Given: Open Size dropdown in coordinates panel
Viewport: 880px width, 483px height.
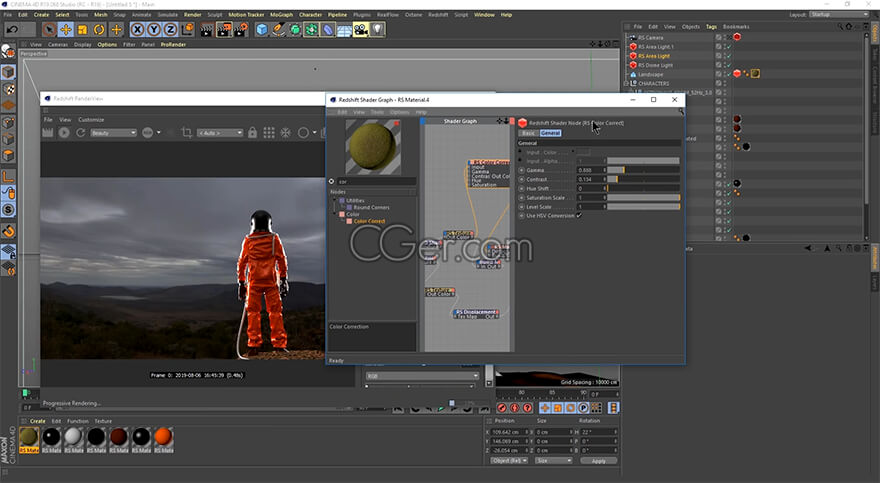Looking at the screenshot, I should (553, 461).
